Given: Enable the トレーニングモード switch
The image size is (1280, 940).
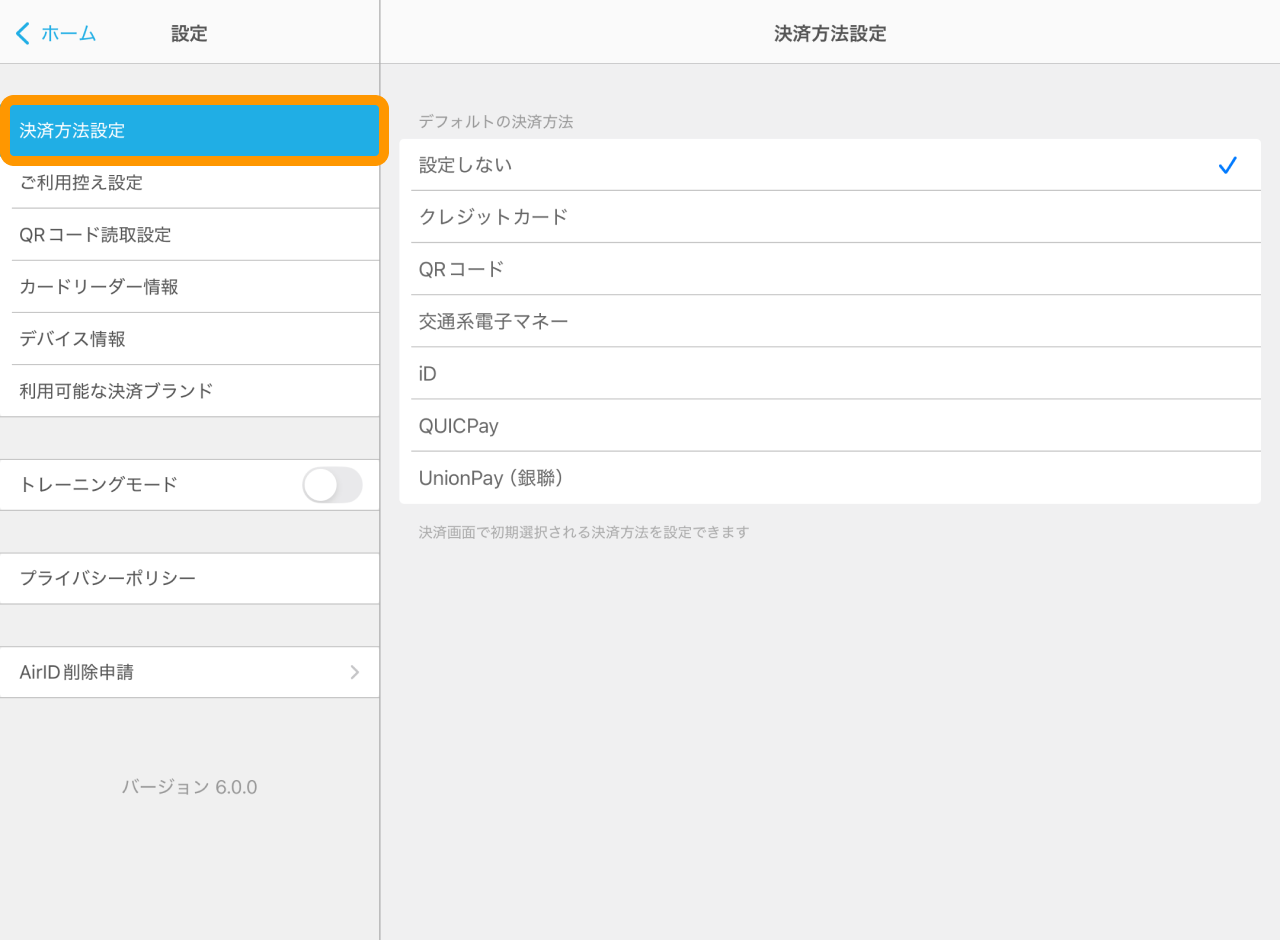Looking at the screenshot, I should click(x=332, y=484).
